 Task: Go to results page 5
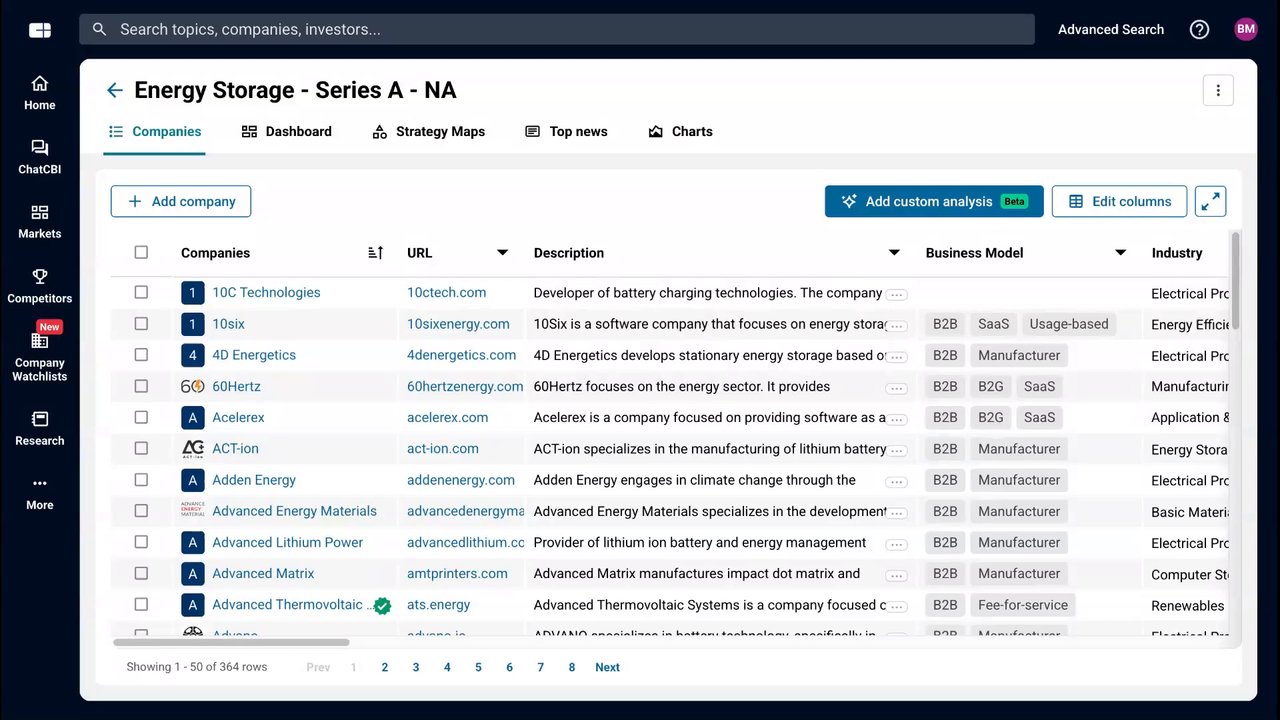pyautogui.click(x=478, y=667)
